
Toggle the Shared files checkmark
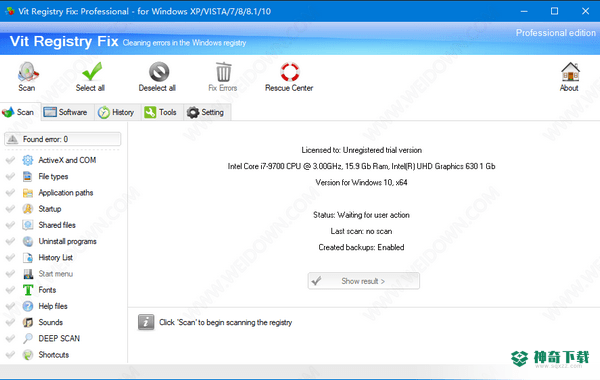[x=10, y=225]
